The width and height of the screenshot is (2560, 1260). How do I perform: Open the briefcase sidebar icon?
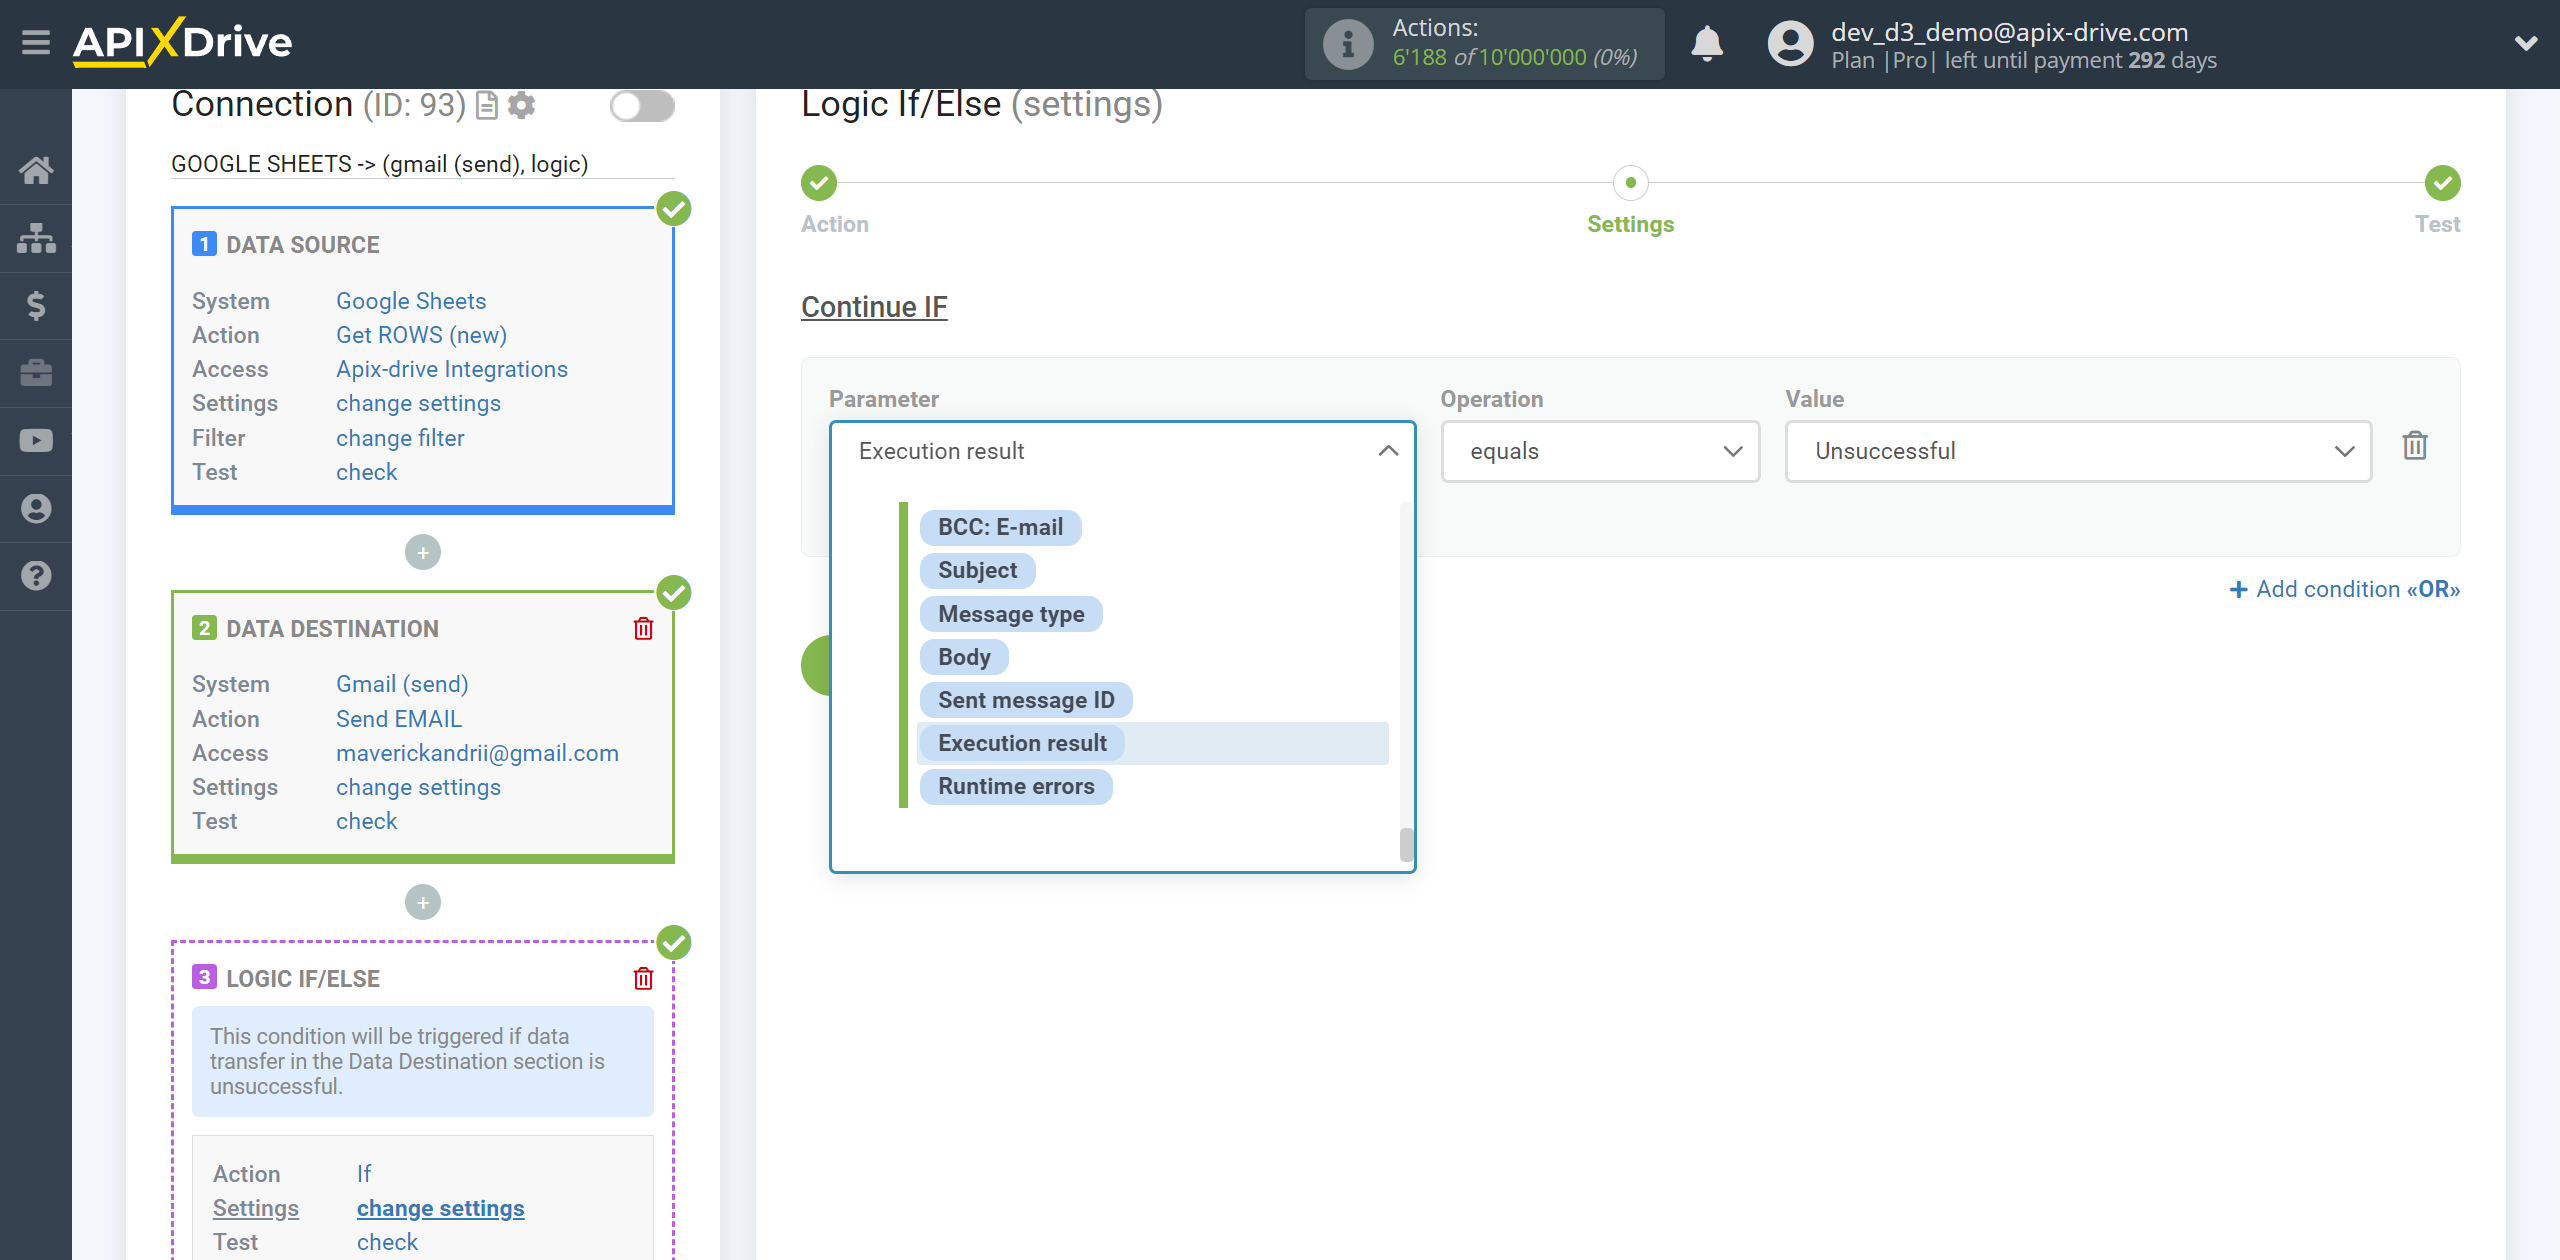(x=36, y=373)
